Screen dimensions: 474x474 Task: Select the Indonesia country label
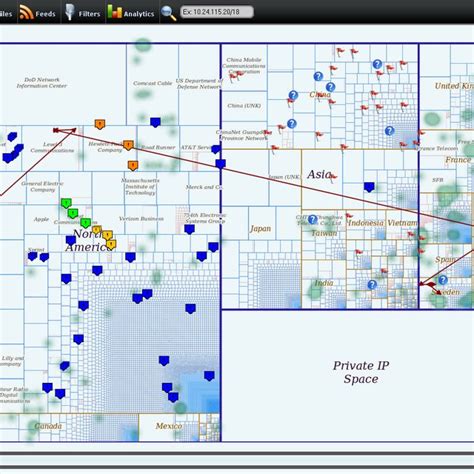(366, 223)
